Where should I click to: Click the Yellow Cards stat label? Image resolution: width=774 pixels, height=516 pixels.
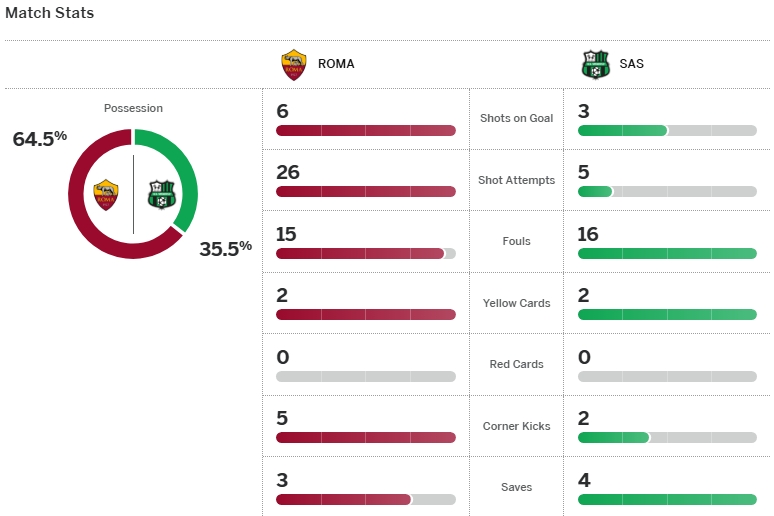pyautogui.click(x=516, y=303)
